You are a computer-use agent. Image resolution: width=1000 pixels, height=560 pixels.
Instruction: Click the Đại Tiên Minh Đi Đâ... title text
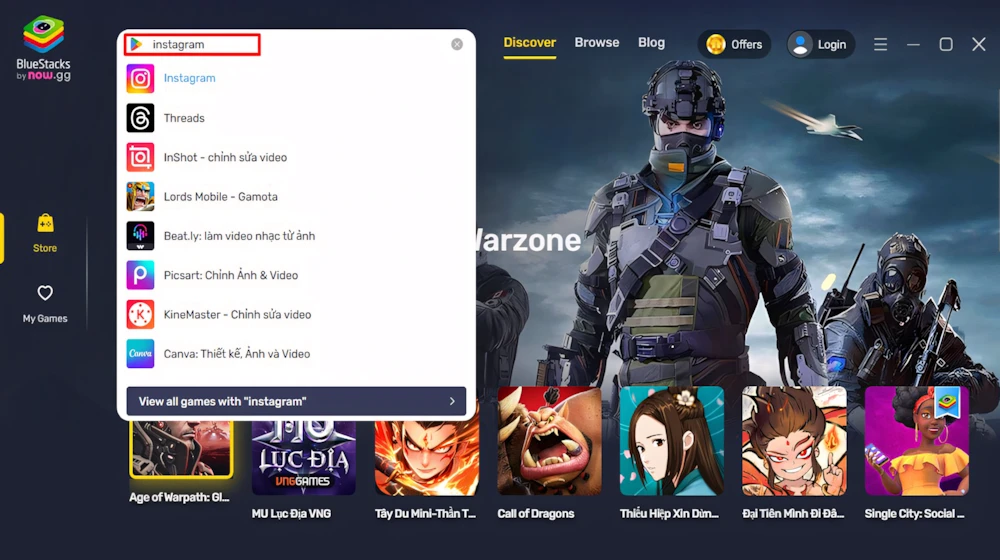coord(793,513)
